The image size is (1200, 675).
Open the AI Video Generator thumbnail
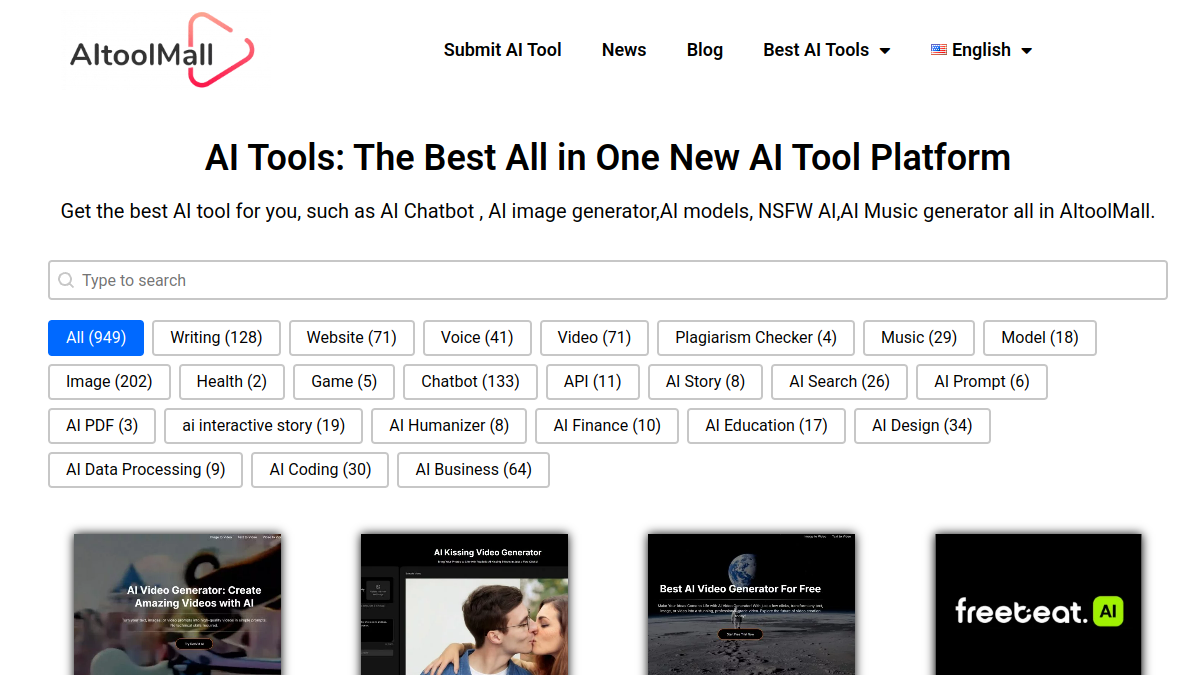point(178,604)
